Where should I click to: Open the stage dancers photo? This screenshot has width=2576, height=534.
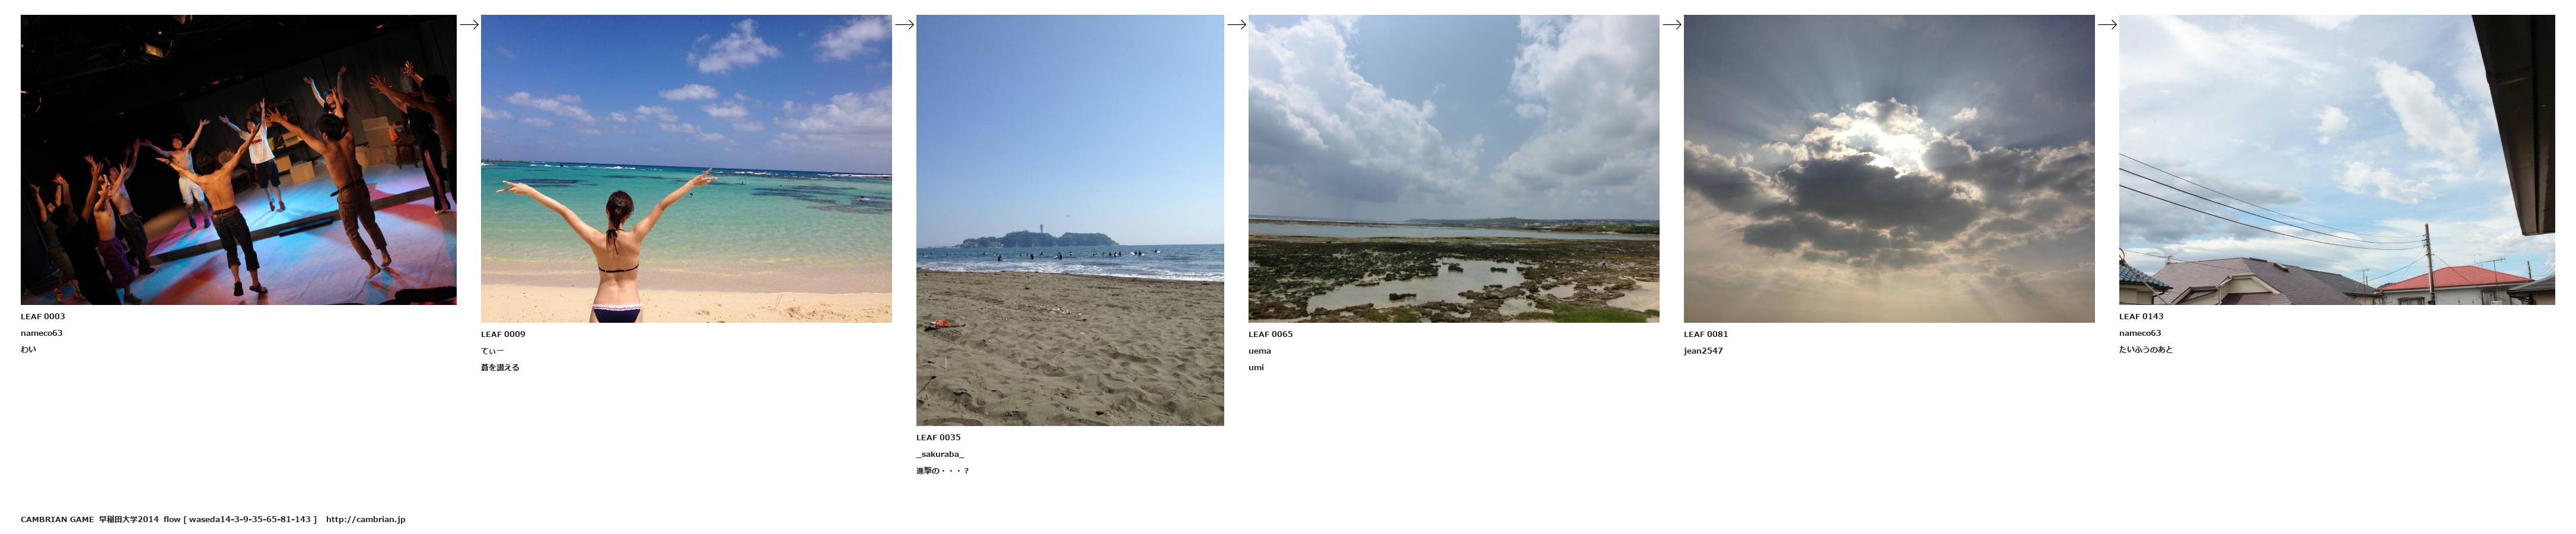(x=238, y=160)
